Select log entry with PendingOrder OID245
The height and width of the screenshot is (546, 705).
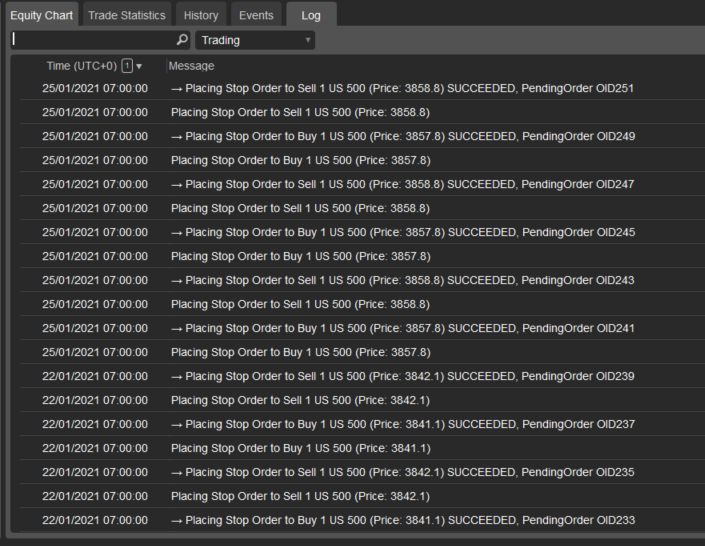tap(362, 232)
